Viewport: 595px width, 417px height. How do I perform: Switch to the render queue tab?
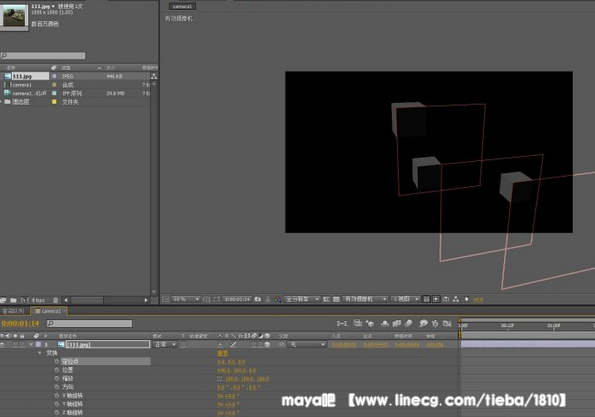(14, 311)
